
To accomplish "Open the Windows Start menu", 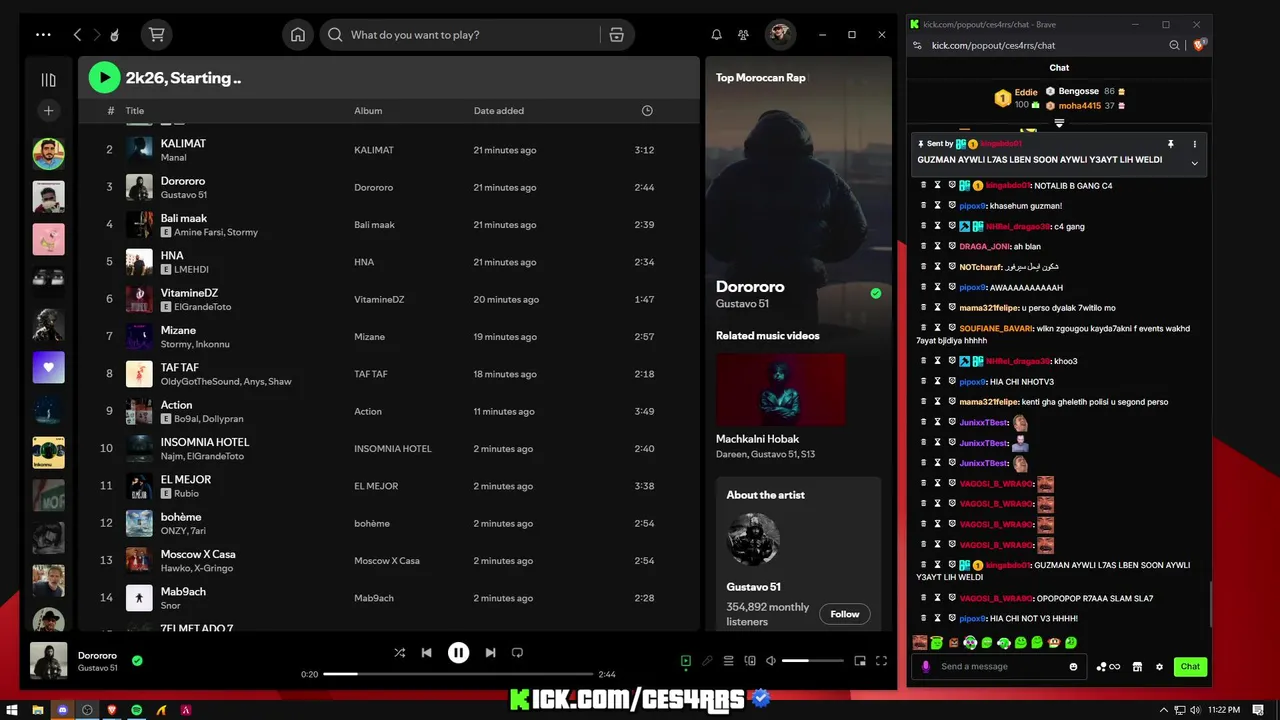I will click(13, 710).
